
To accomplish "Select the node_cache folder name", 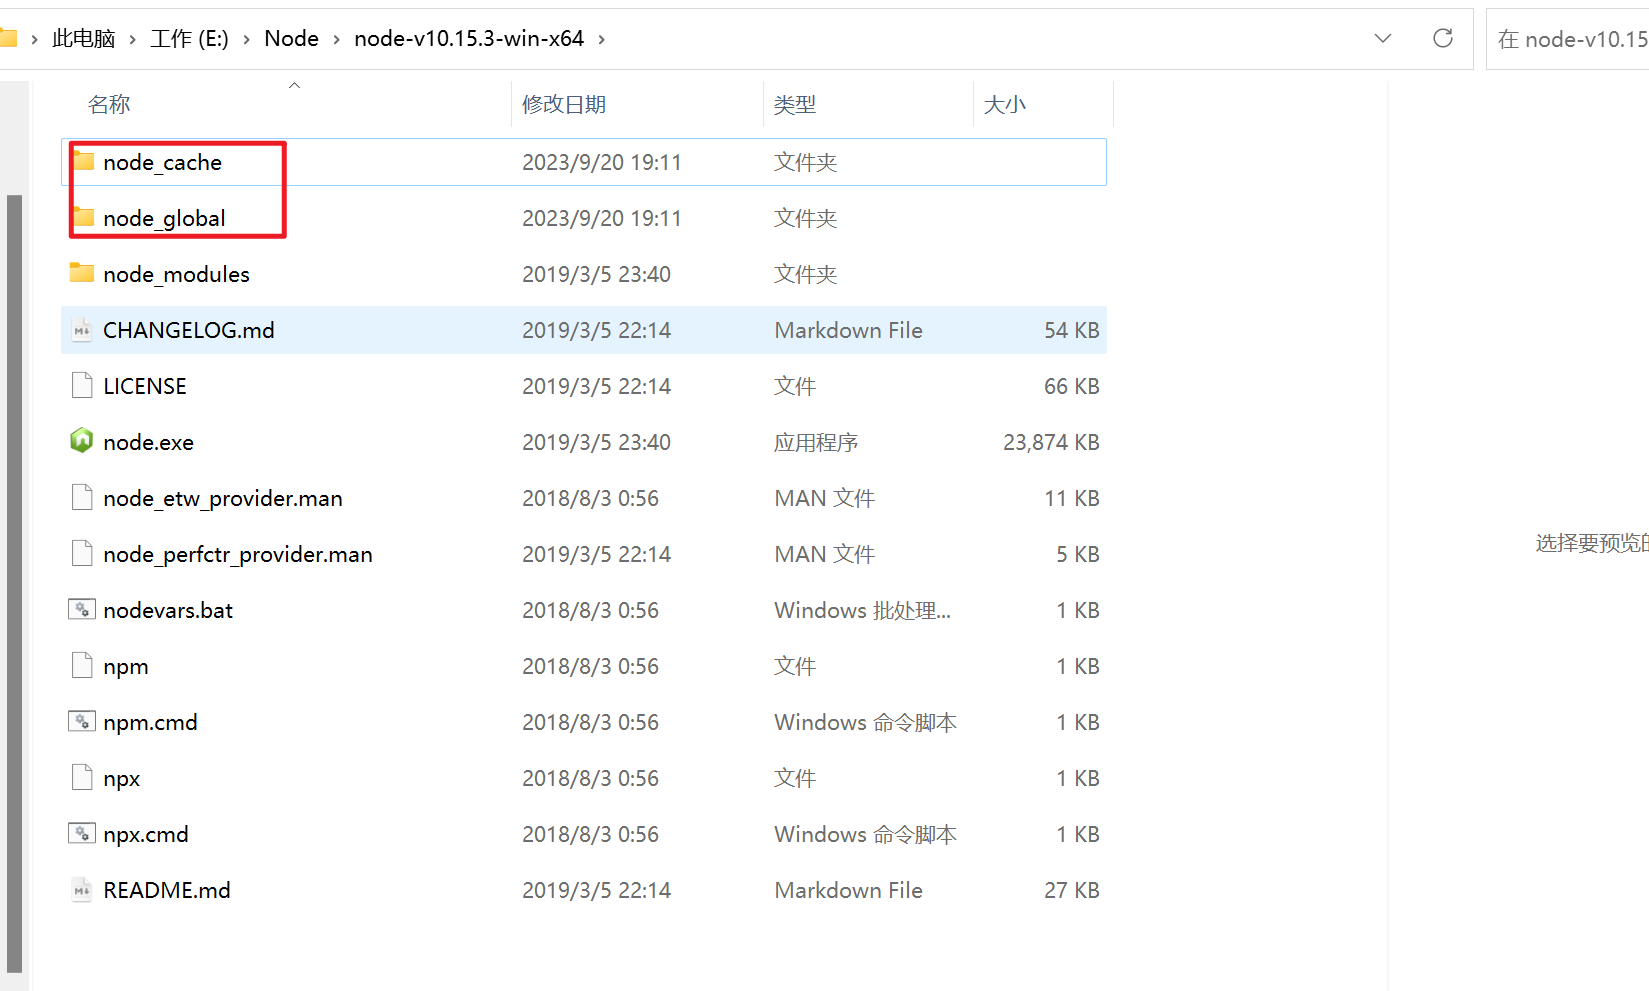I will (162, 162).
